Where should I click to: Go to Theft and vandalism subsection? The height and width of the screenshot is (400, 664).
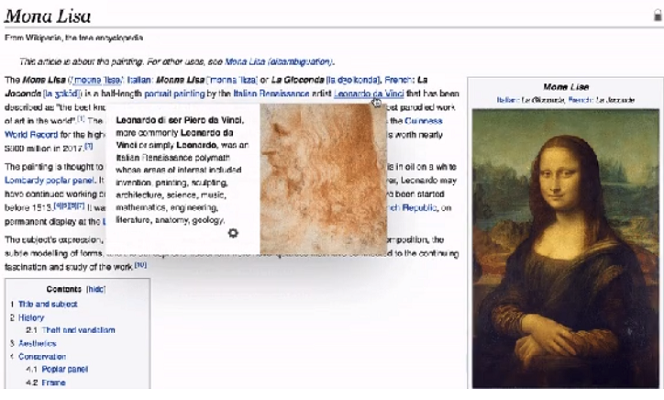coord(78,330)
